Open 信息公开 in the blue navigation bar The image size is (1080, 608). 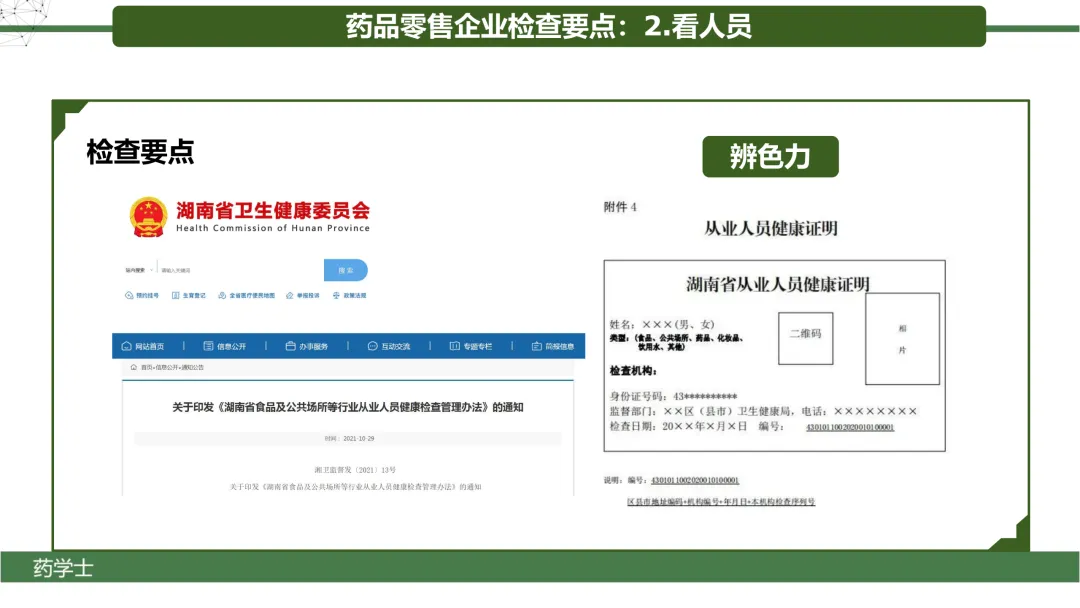click(x=225, y=346)
